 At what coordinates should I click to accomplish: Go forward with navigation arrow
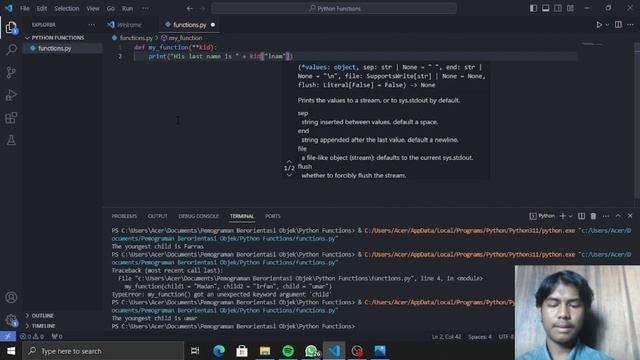[202, 8]
